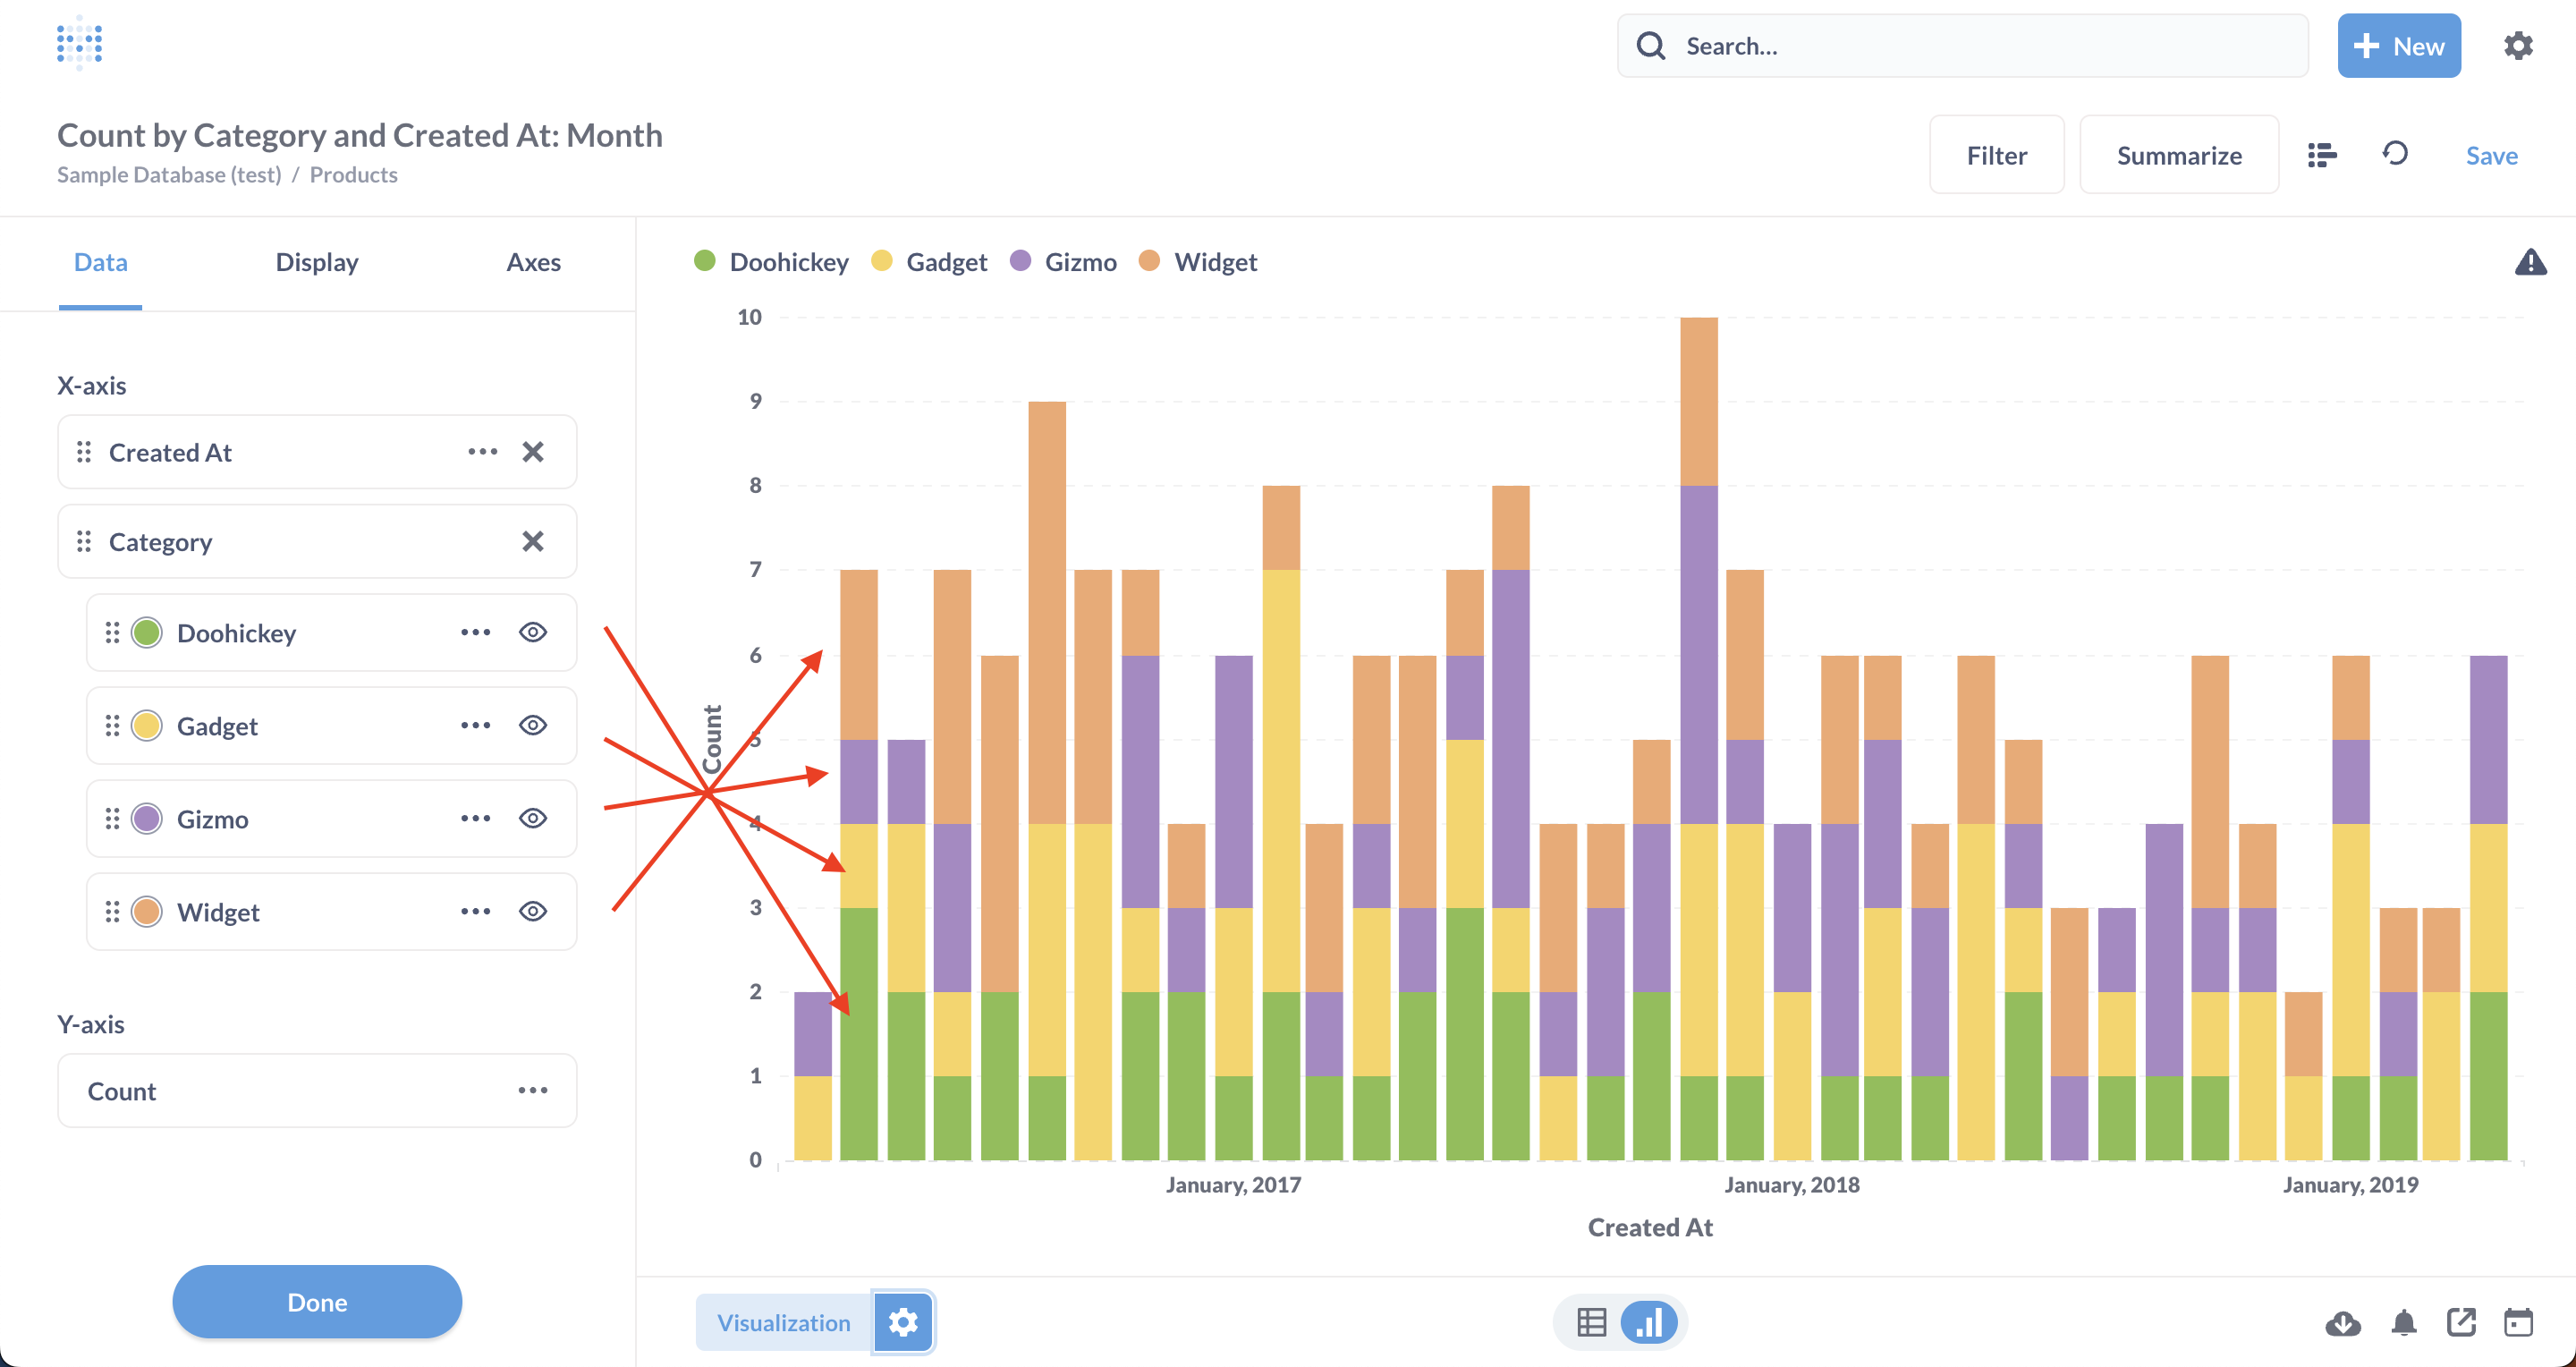Viewport: 2576px width, 1367px height.
Task: Open Count y-axis options menu
Action: pos(532,1091)
